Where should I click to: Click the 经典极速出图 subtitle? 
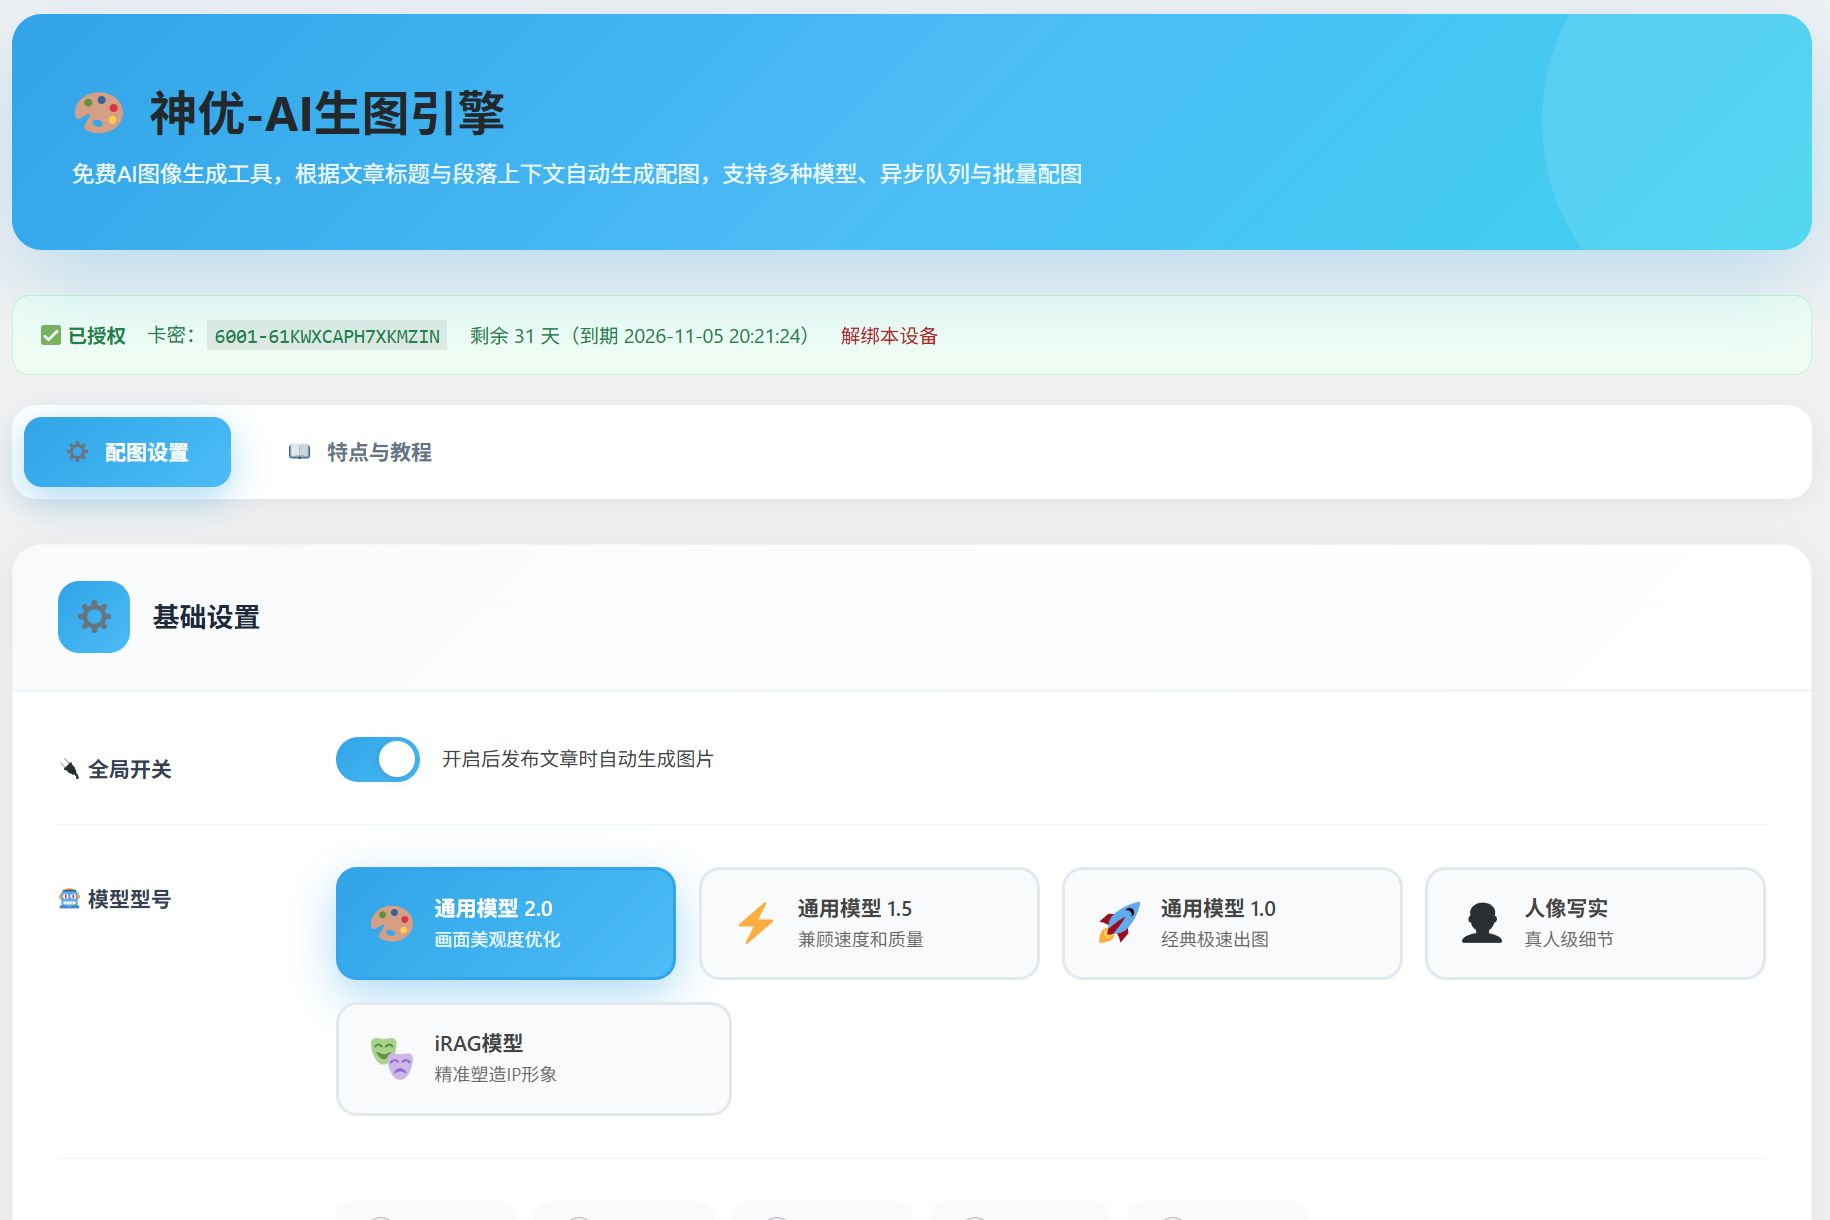tap(1214, 939)
